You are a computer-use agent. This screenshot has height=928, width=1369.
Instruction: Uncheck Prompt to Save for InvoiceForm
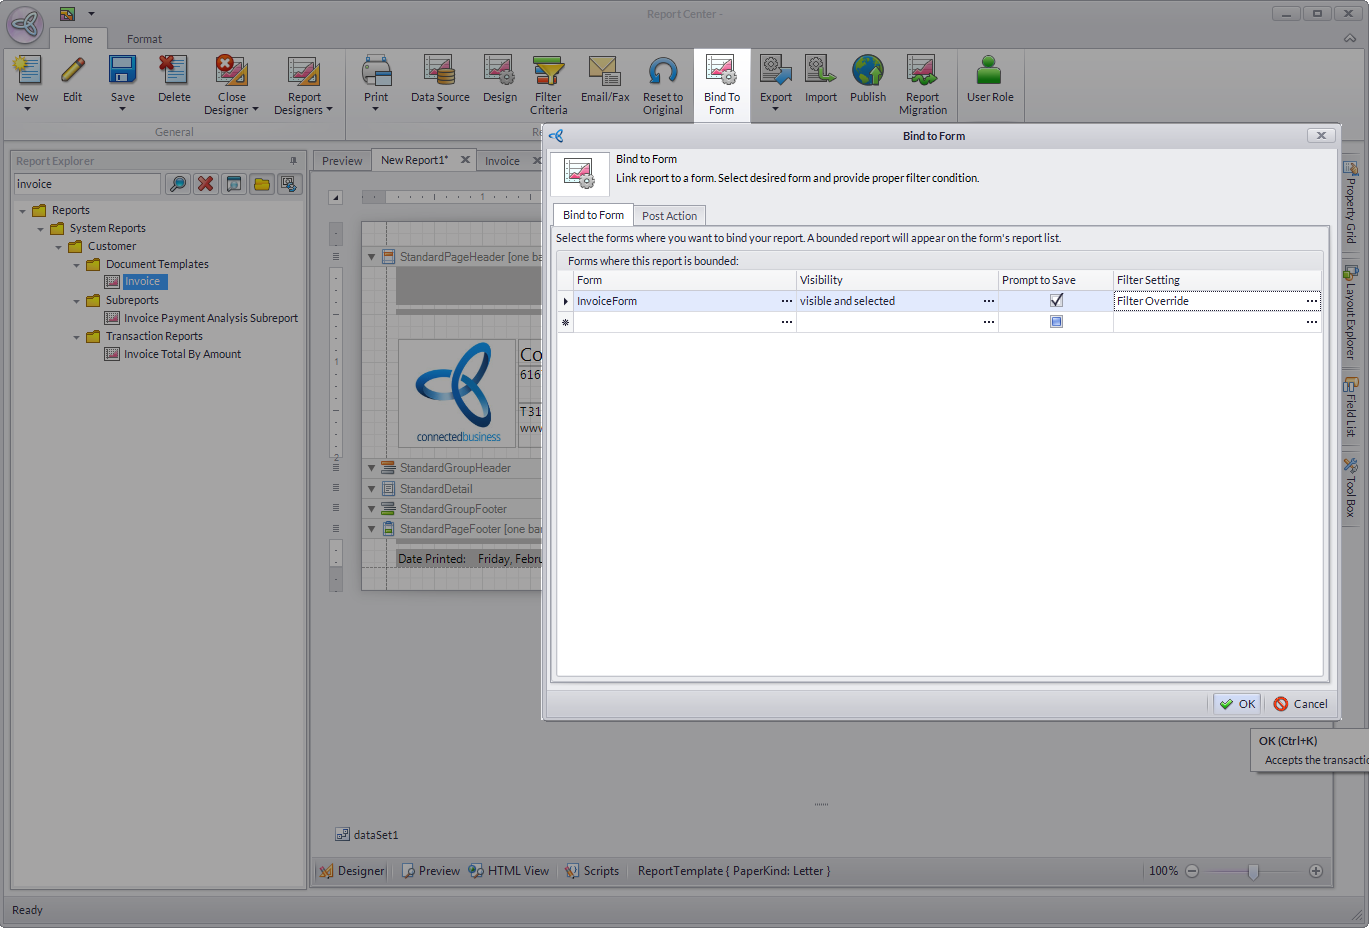tap(1056, 301)
